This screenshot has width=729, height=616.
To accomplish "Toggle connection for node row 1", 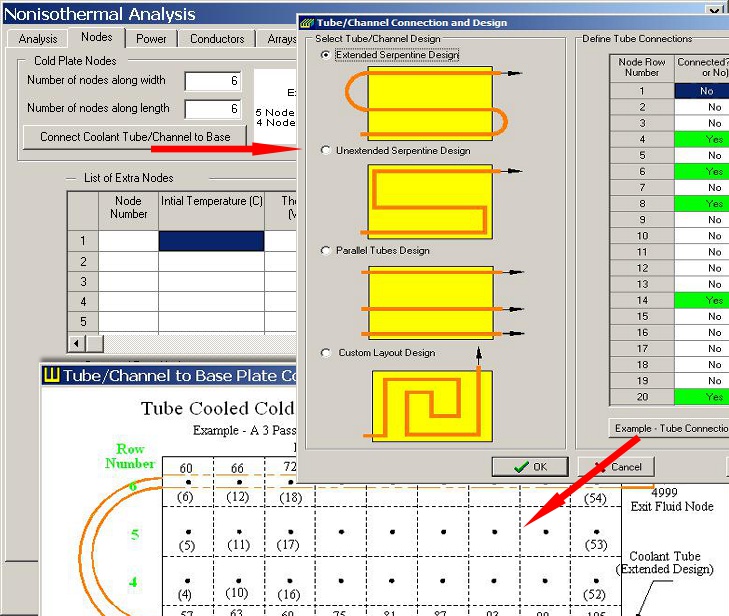I will pos(702,91).
